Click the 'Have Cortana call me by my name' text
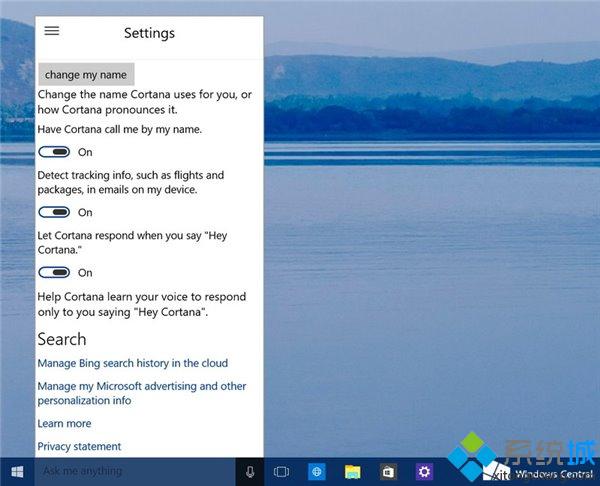600x486 pixels. (x=120, y=129)
